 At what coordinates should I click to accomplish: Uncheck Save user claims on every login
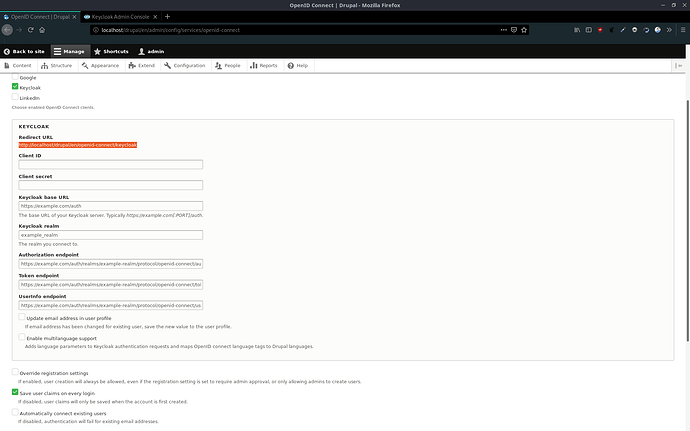pos(15,392)
